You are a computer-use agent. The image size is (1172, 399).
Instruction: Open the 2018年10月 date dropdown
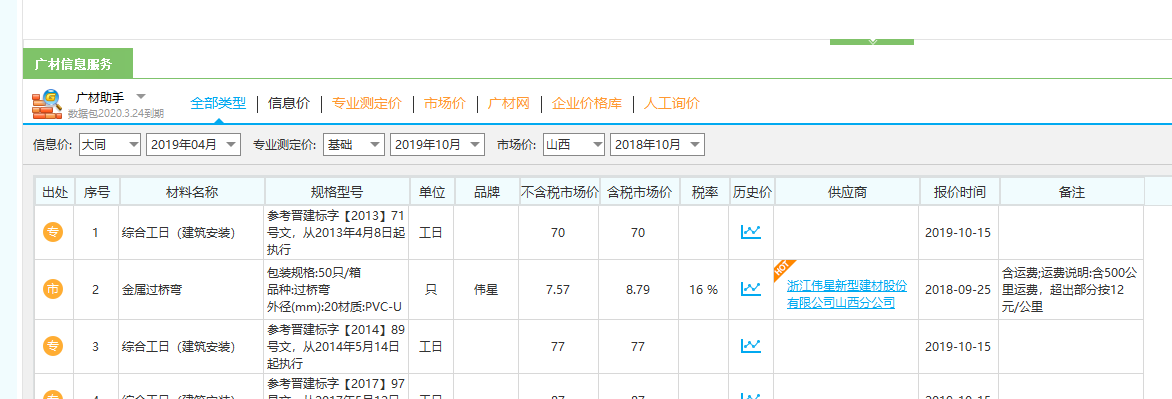[x=658, y=145]
